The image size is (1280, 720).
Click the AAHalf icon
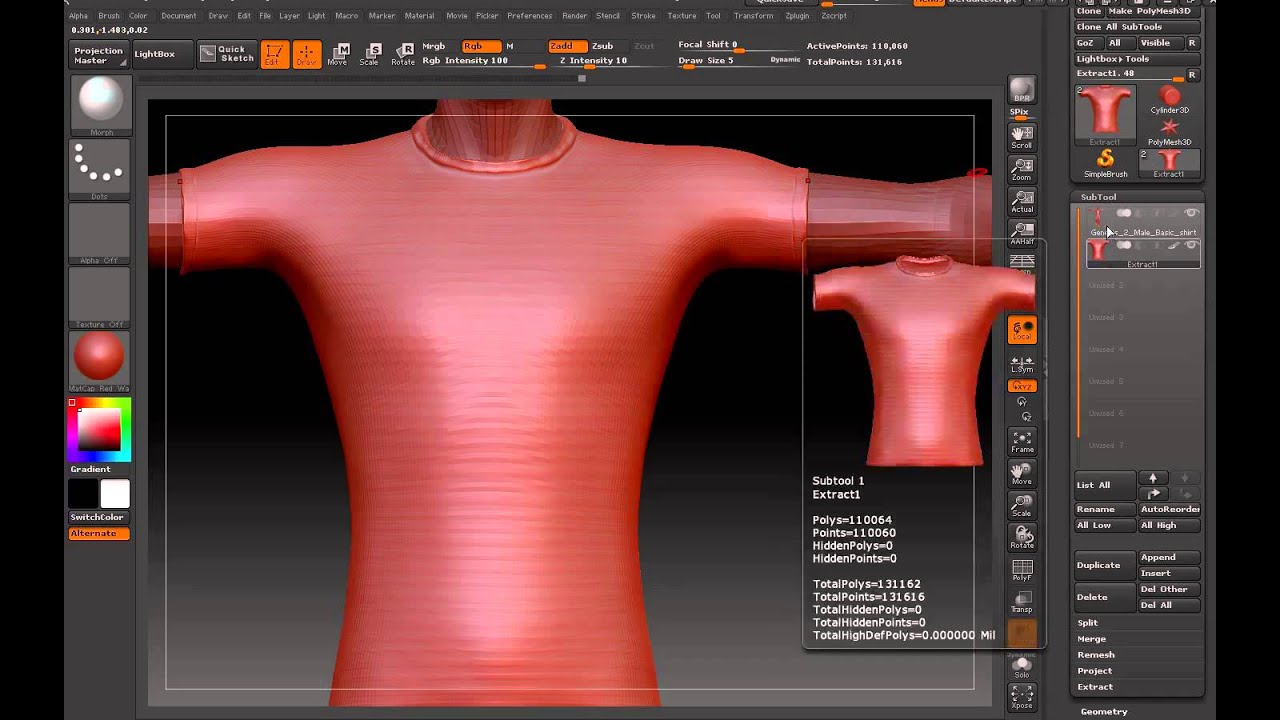tap(1021, 233)
